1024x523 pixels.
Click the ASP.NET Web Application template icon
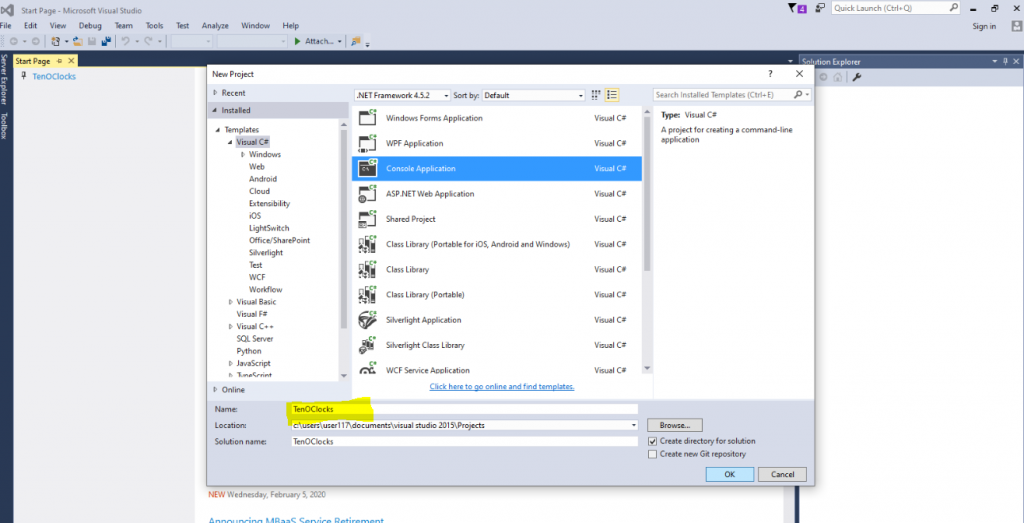coord(368,194)
